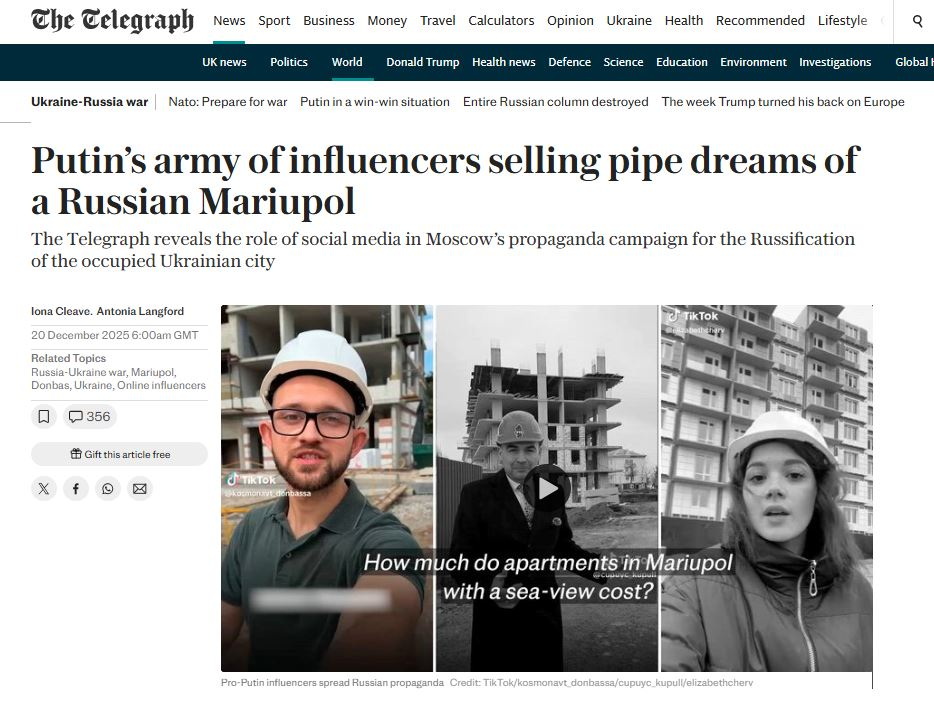Visit author Iona Cleave's page
Image resolution: width=934 pixels, height=705 pixels.
(x=61, y=311)
